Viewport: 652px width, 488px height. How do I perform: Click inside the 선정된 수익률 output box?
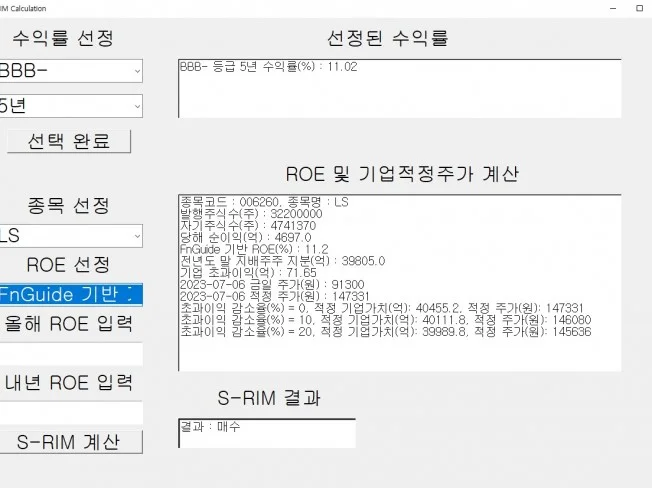[x=399, y=89]
